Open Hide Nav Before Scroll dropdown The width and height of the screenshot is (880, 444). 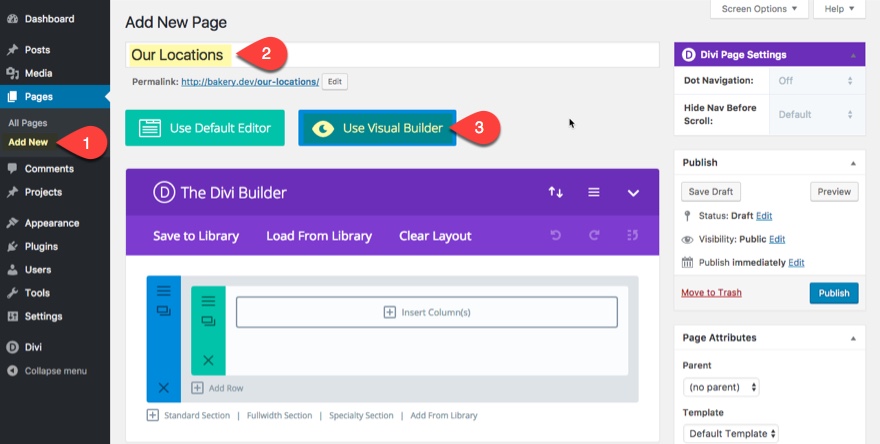coord(816,115)
